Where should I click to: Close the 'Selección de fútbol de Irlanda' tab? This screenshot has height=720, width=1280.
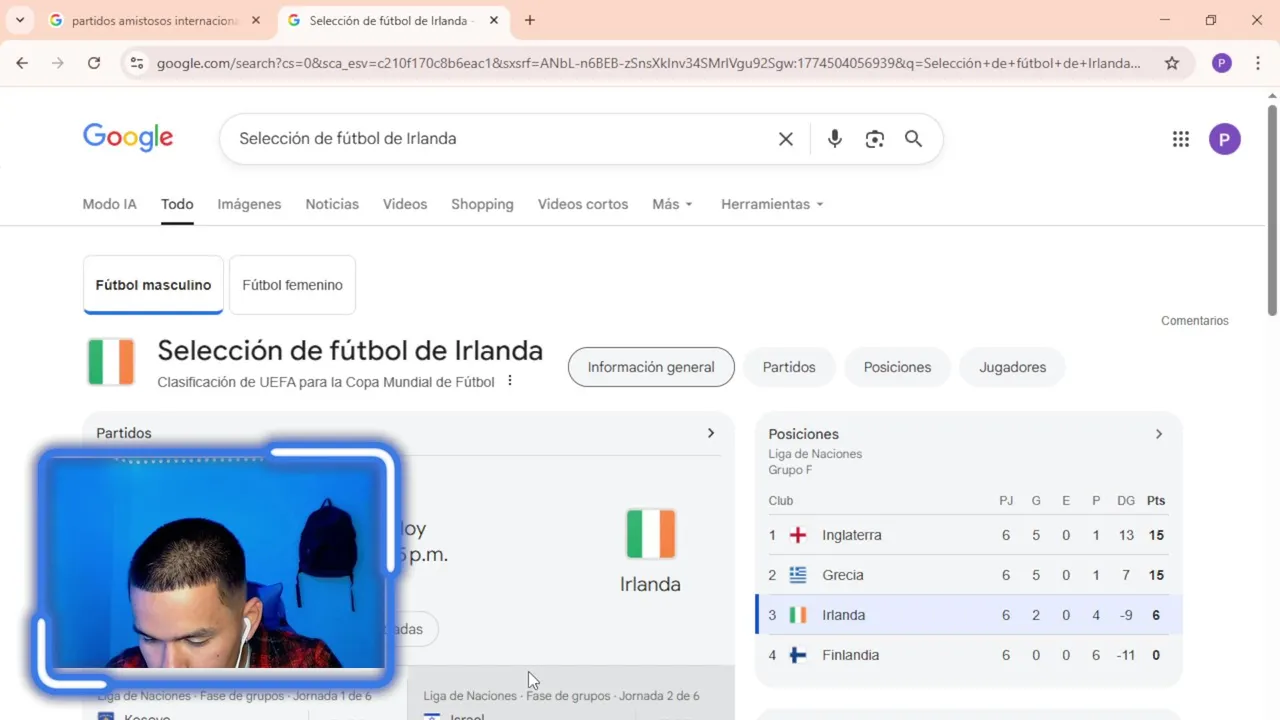pyautogui.click(x=494, y=20)
